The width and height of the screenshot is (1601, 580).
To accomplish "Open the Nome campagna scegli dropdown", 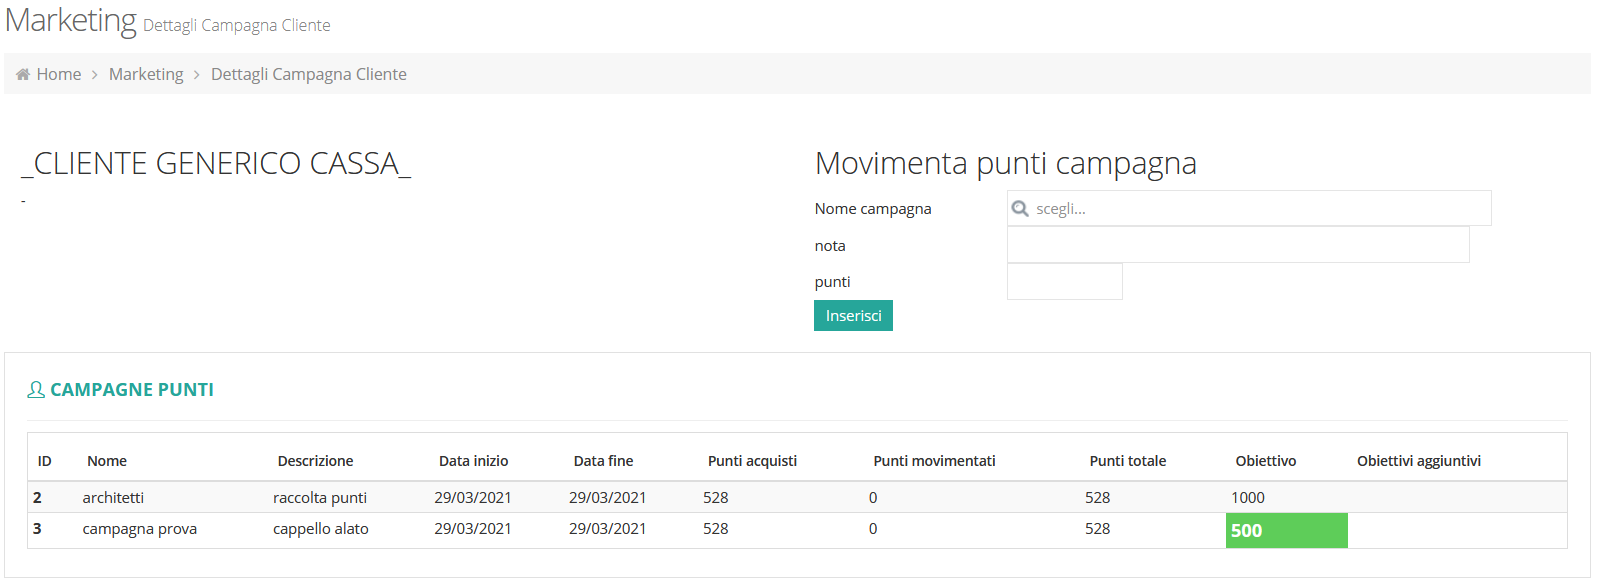I will pyautogui.click(x=1249, y=208).
